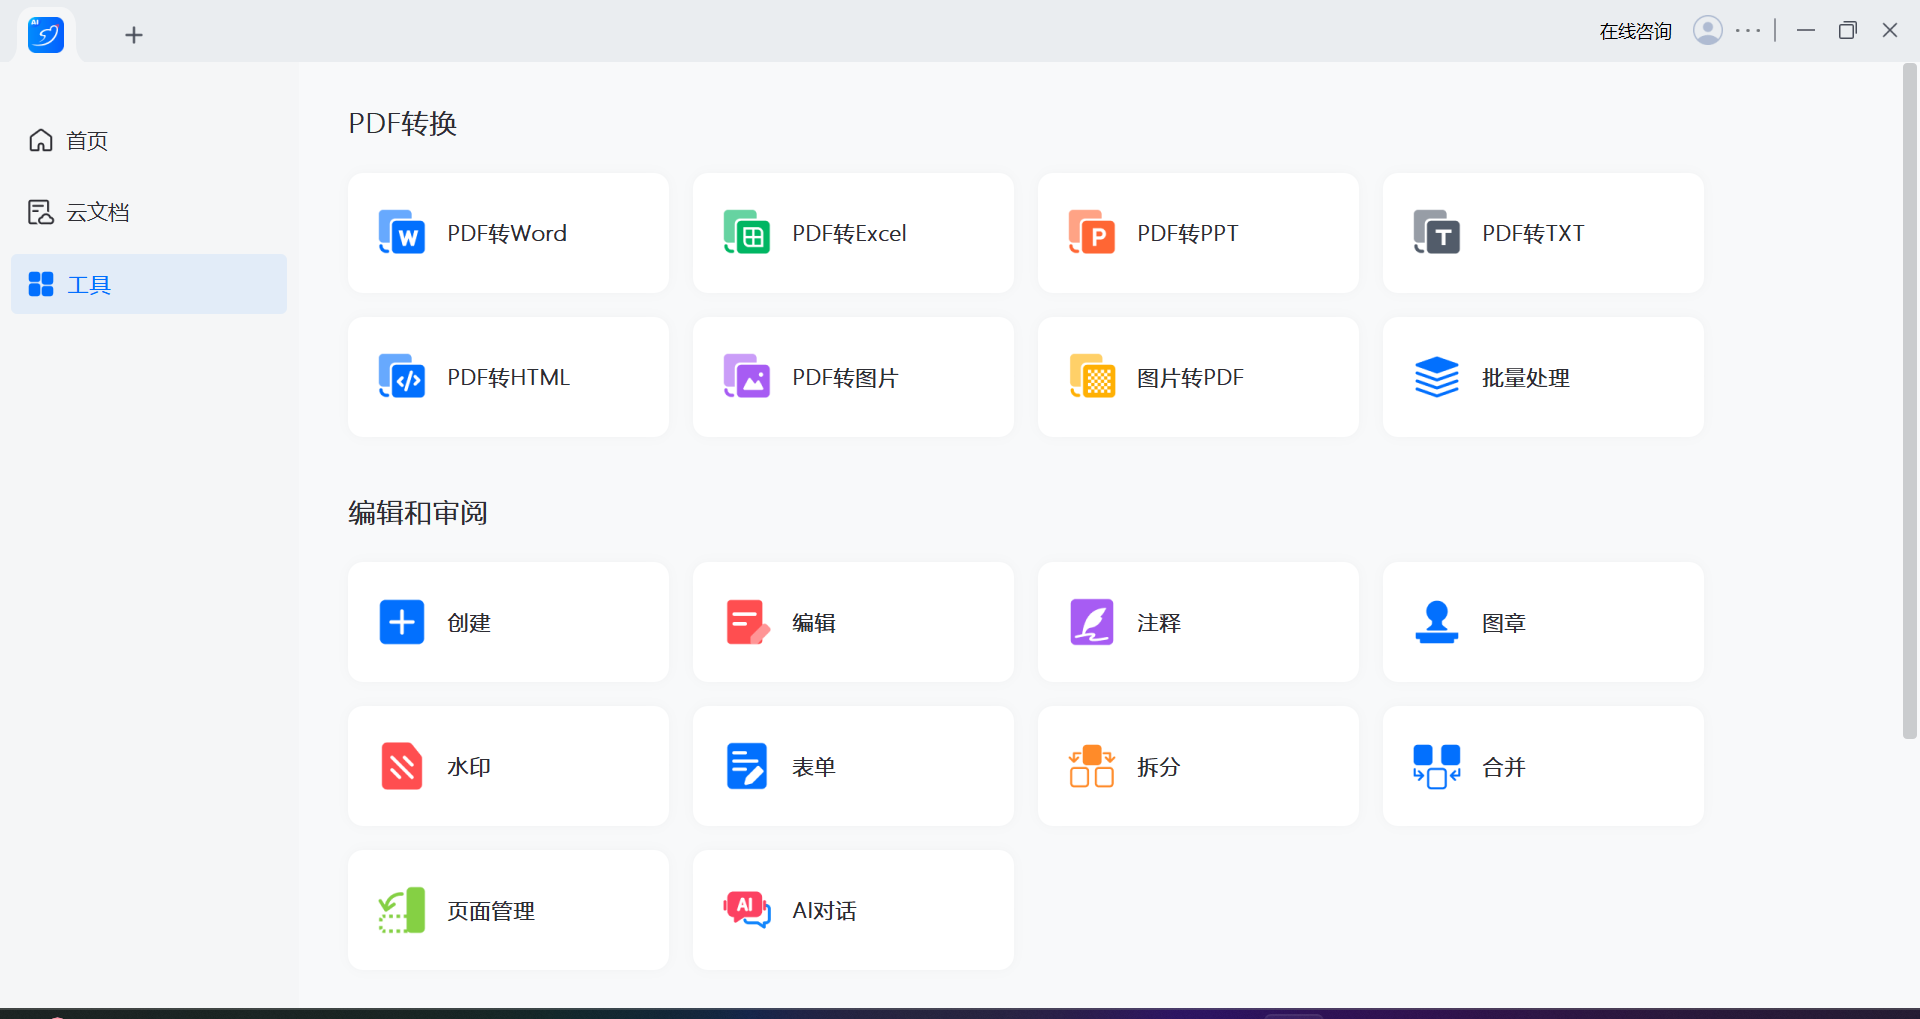Viewport: 1920px width, 1019px height.
Task: Open the user account avatar
Action: (1708, 31)
